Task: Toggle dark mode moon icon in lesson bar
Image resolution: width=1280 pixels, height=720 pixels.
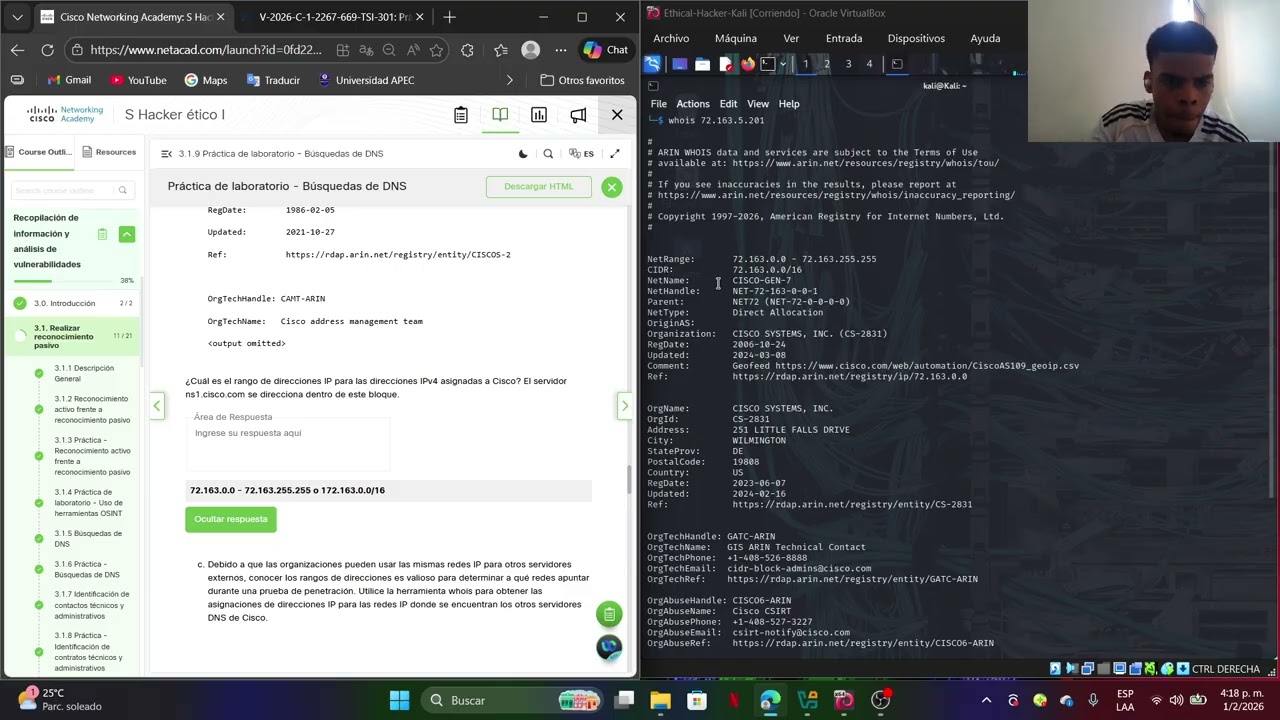Action: pos(523,154)
